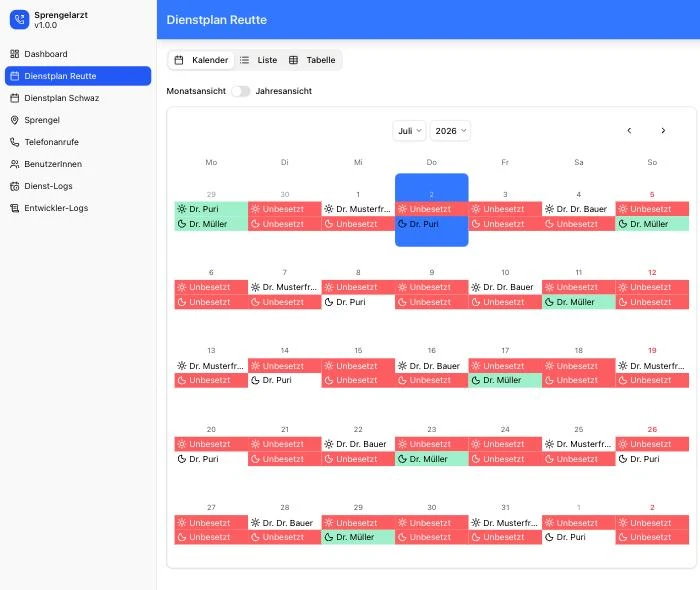The height and width of the screenshot is (590, 700).
Task: Select the highlighted day 2 July cell
Action: click(432, 210)
